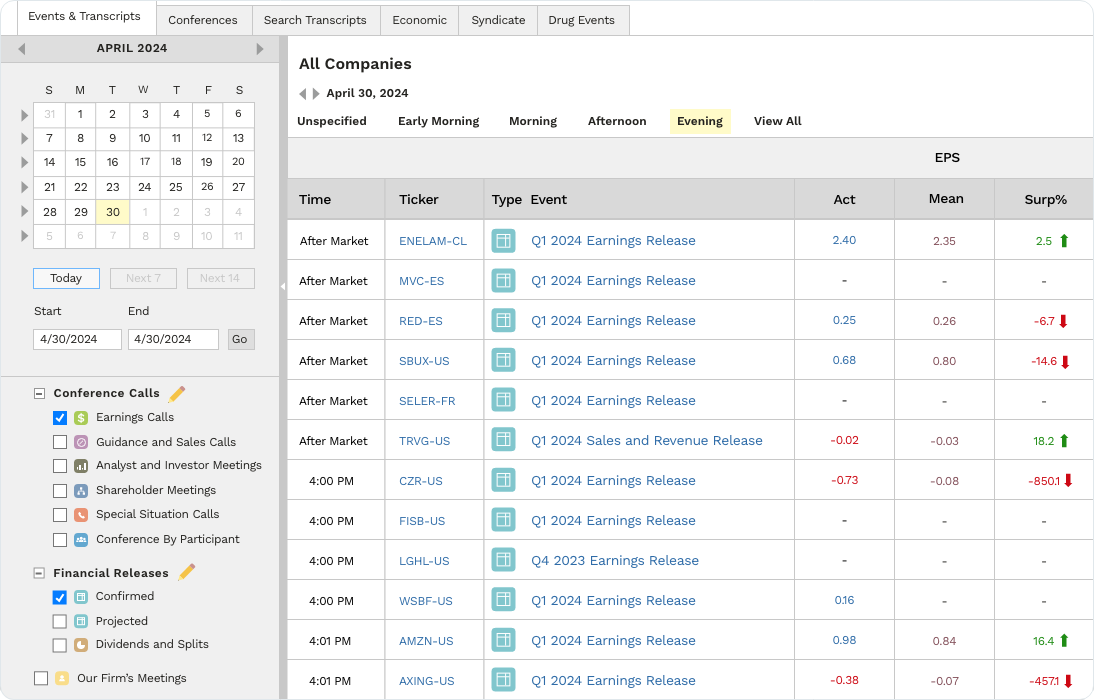Edit Financial Releases with pencil icon
The height and width of the screenshot is (700, 1094).
pyautogui.click(x=186, y=573)
